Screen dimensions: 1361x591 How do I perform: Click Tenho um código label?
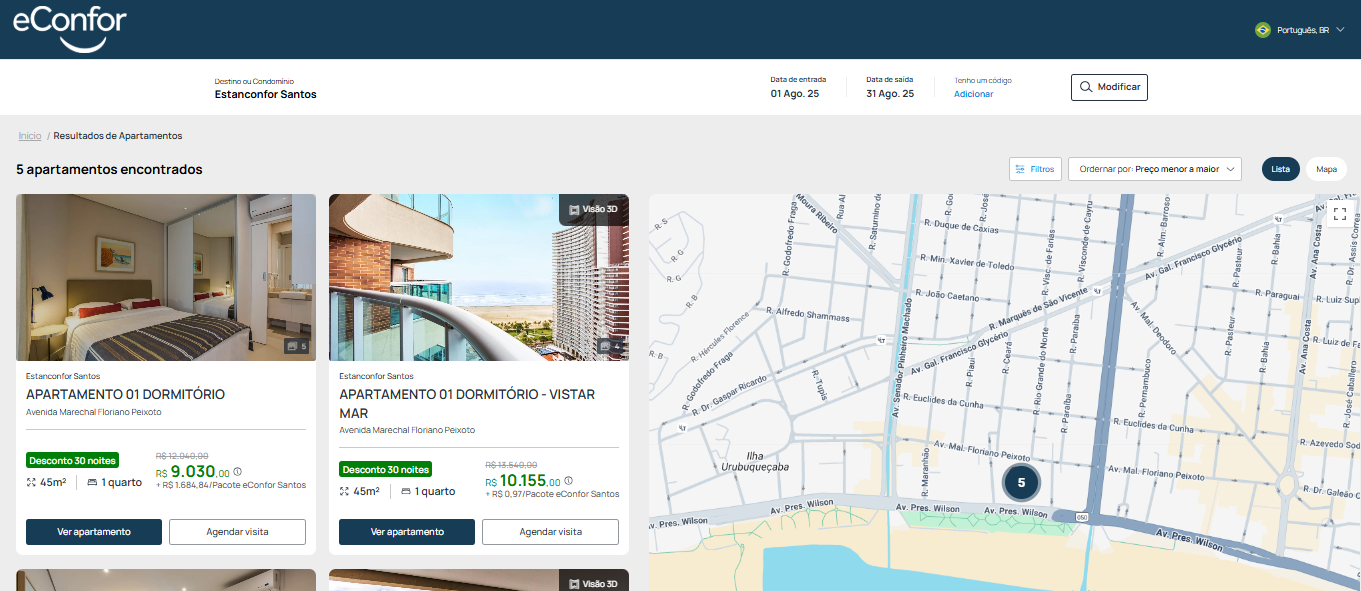(984, 80)
